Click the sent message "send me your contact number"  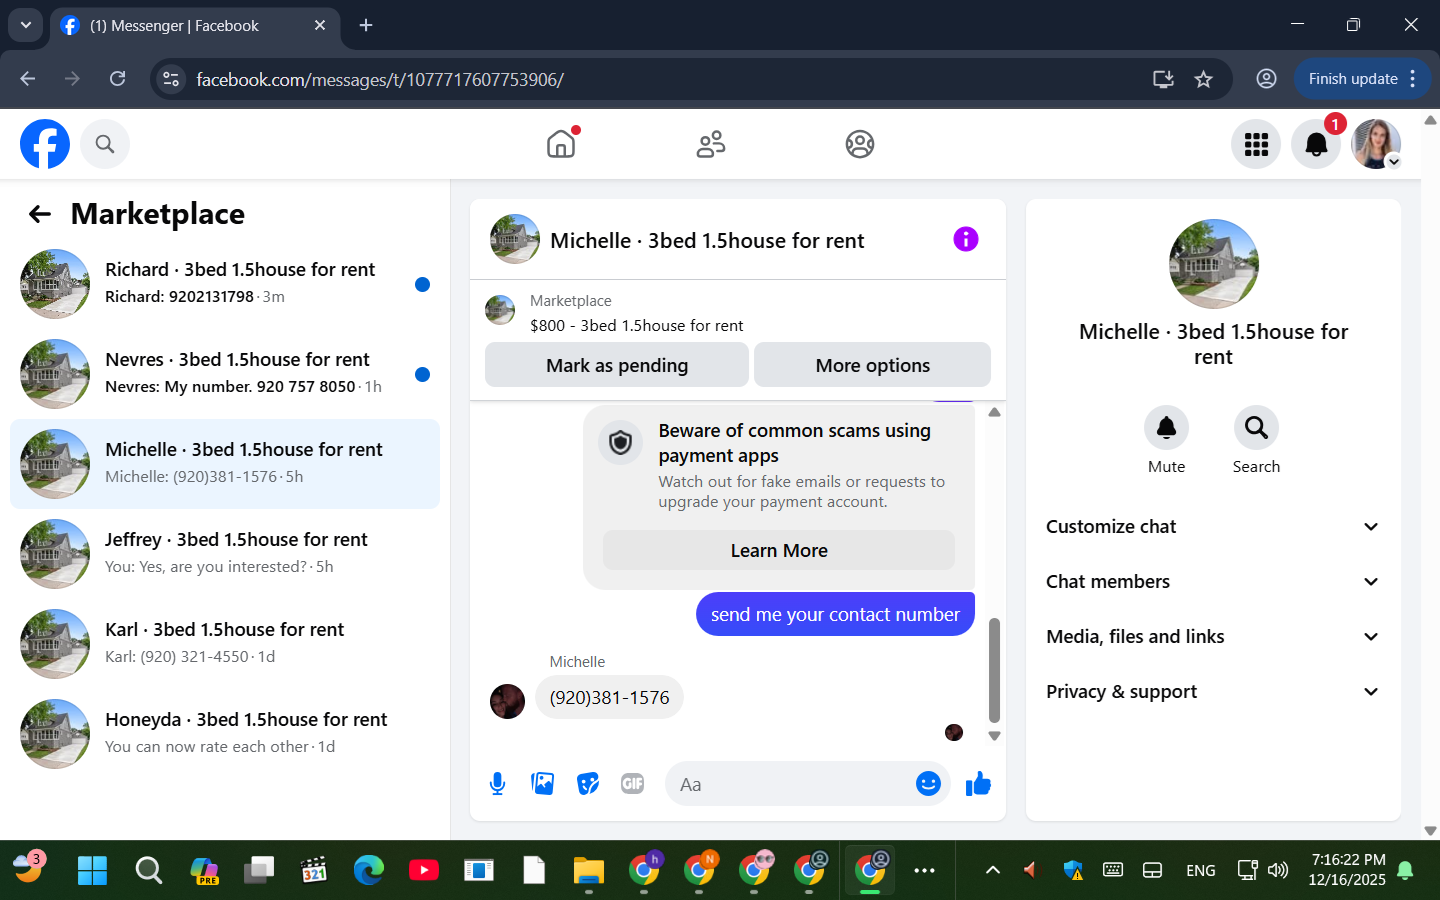click(x=835, y=614)
